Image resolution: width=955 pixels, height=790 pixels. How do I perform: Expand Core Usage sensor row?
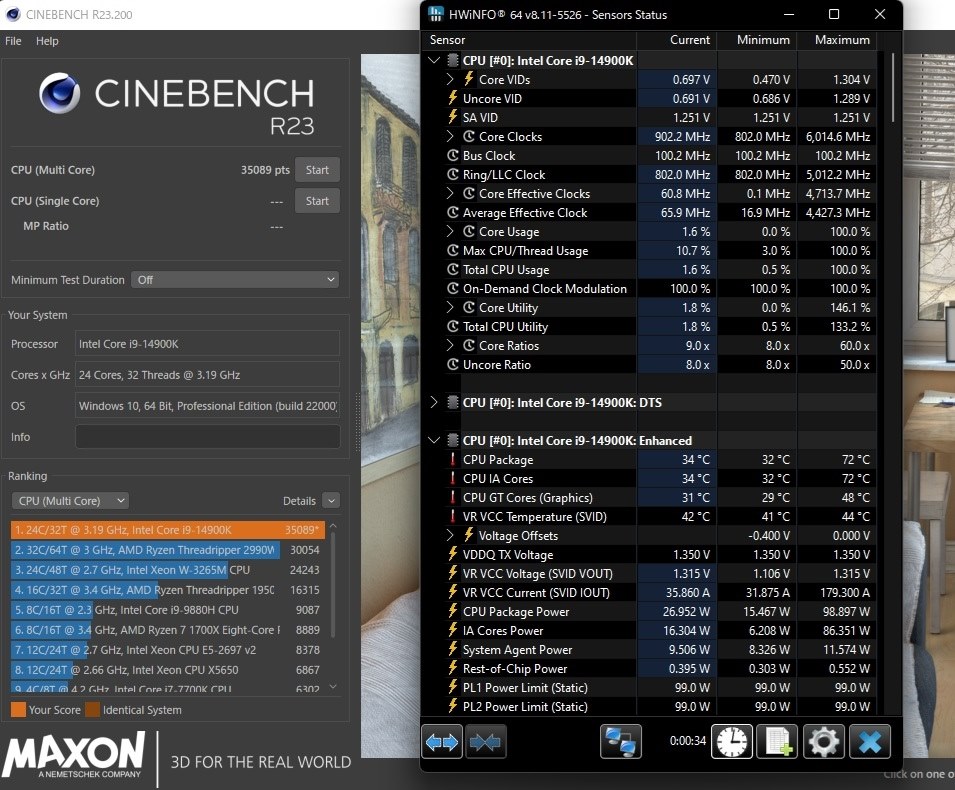(449, 231)
